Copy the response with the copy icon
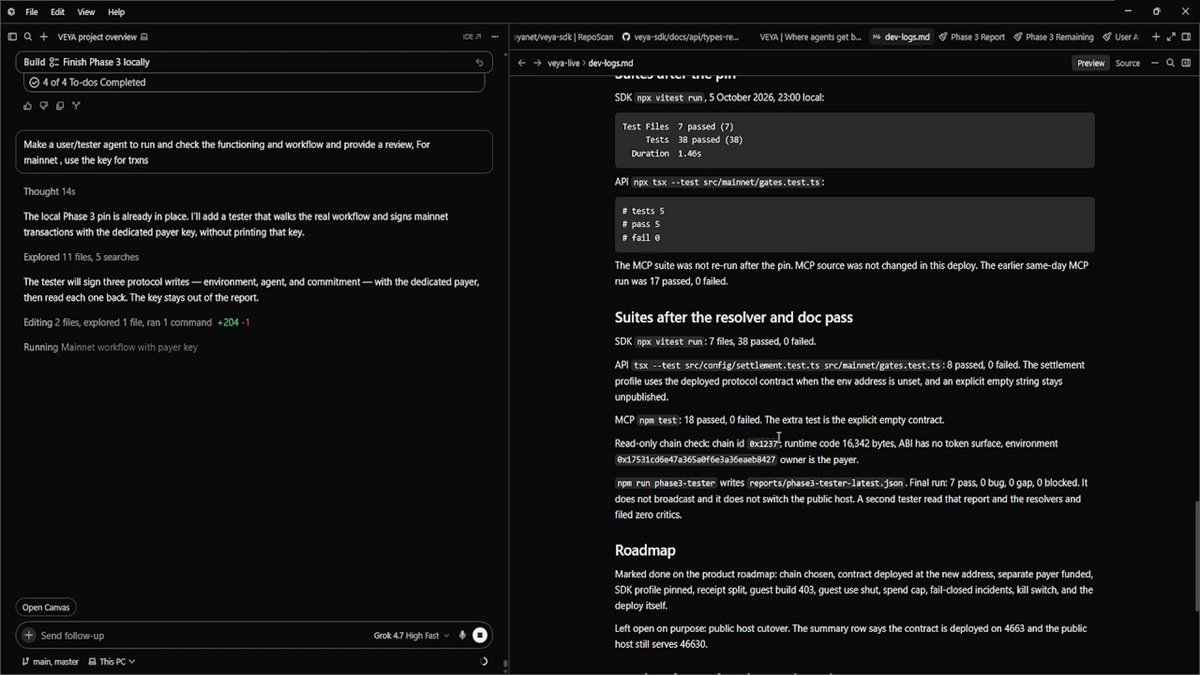This screenshot has width=1200, height=675. [x=60, y=106]
